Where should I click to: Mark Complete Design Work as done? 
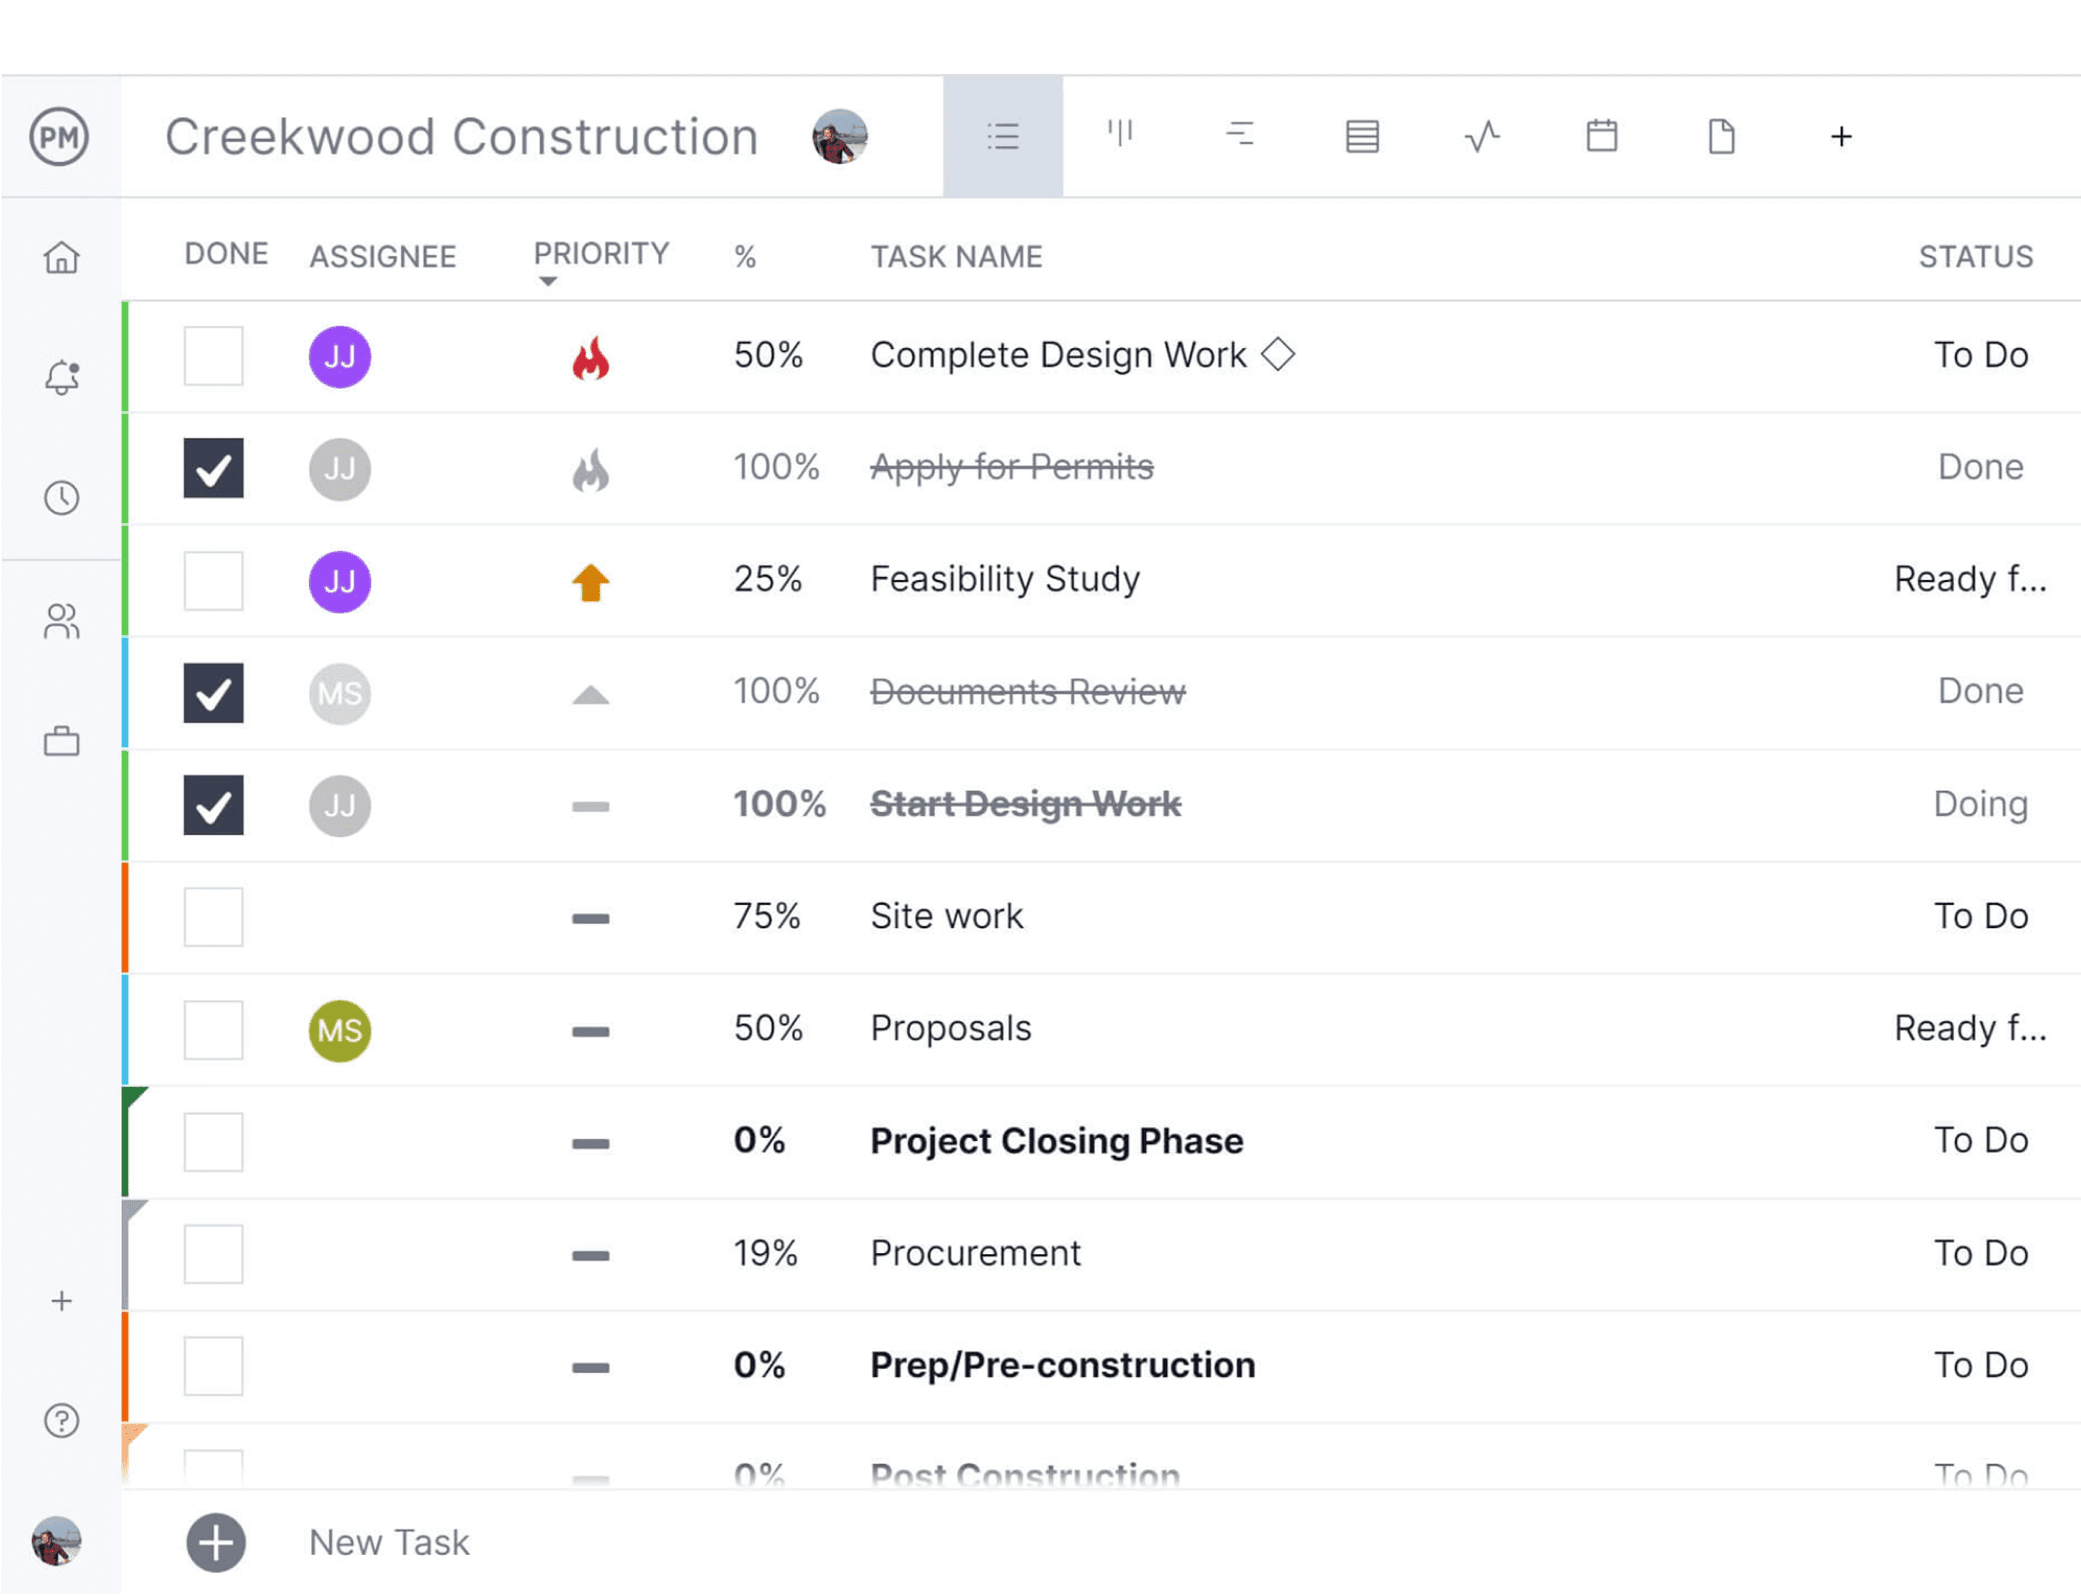click(212, 355)
